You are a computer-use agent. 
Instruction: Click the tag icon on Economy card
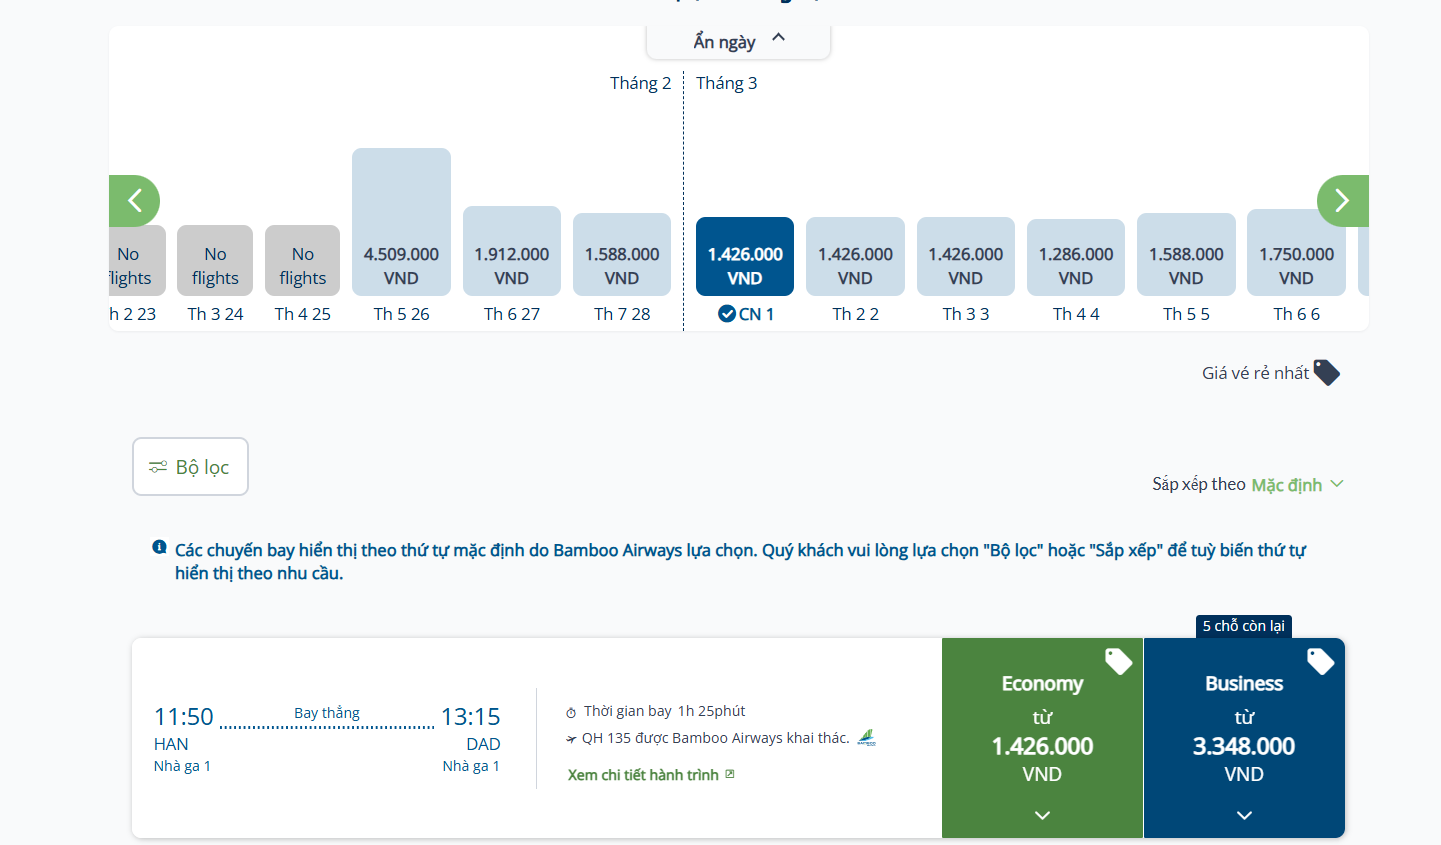[1118, 661]
